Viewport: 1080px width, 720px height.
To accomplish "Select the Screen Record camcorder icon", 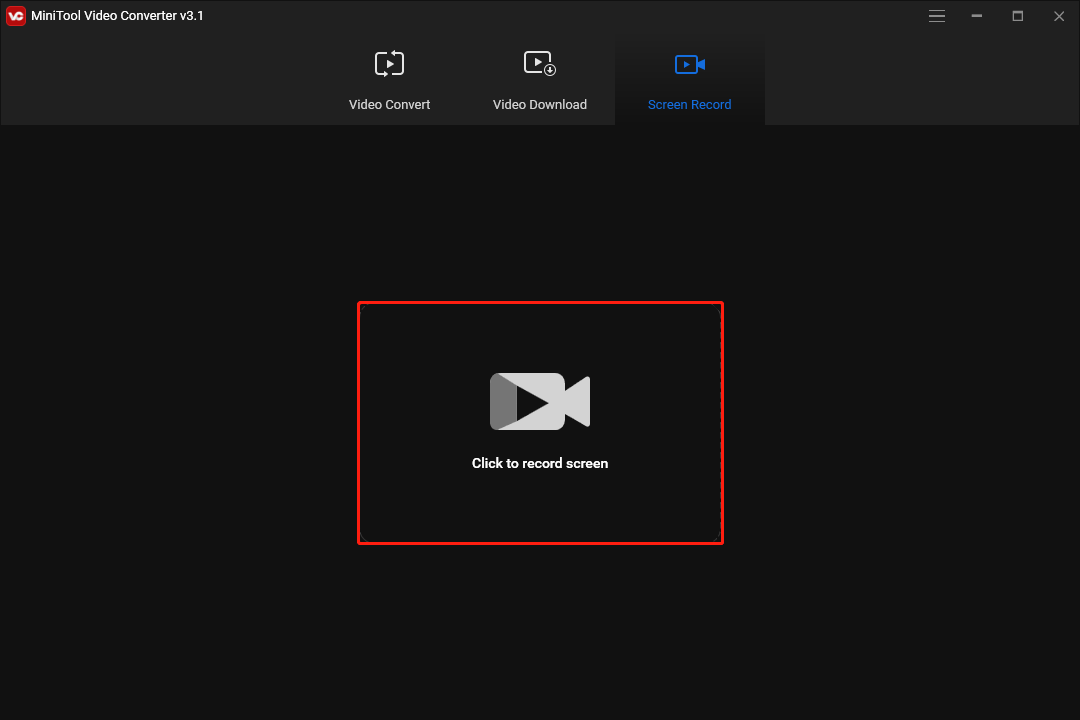I will [x=689, y=63].
